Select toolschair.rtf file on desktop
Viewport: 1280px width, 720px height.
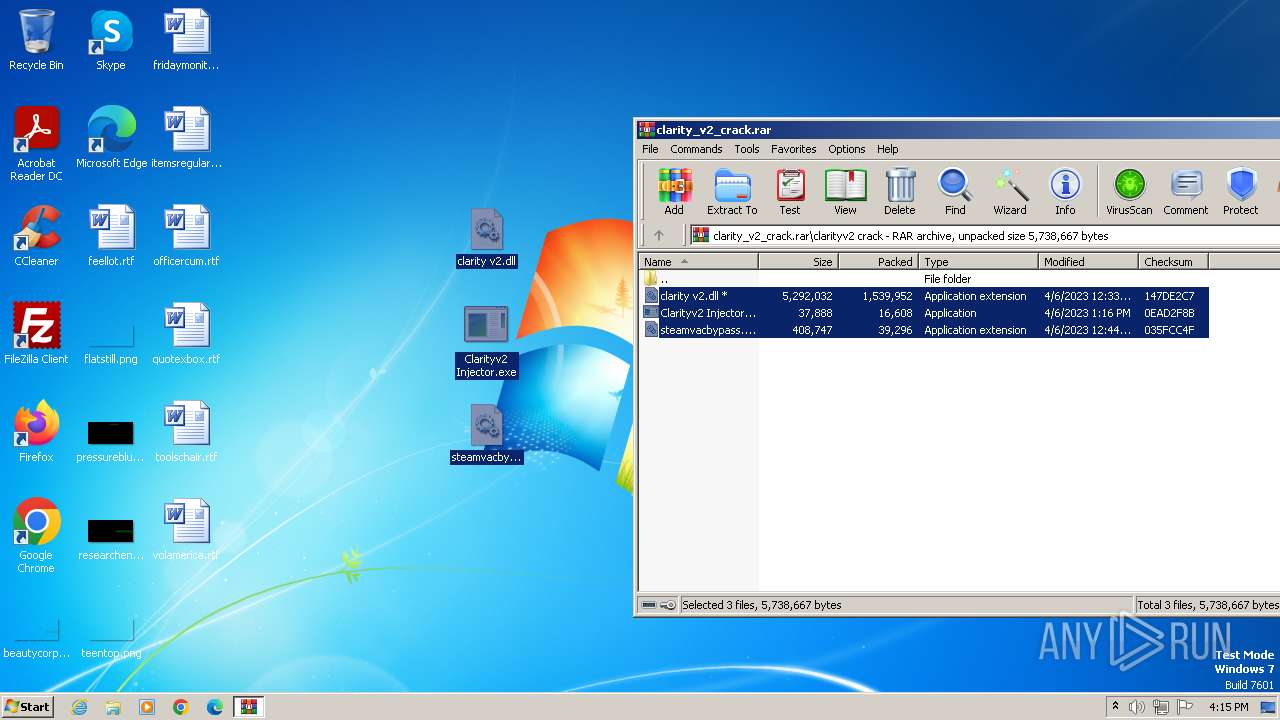(186, 432)
